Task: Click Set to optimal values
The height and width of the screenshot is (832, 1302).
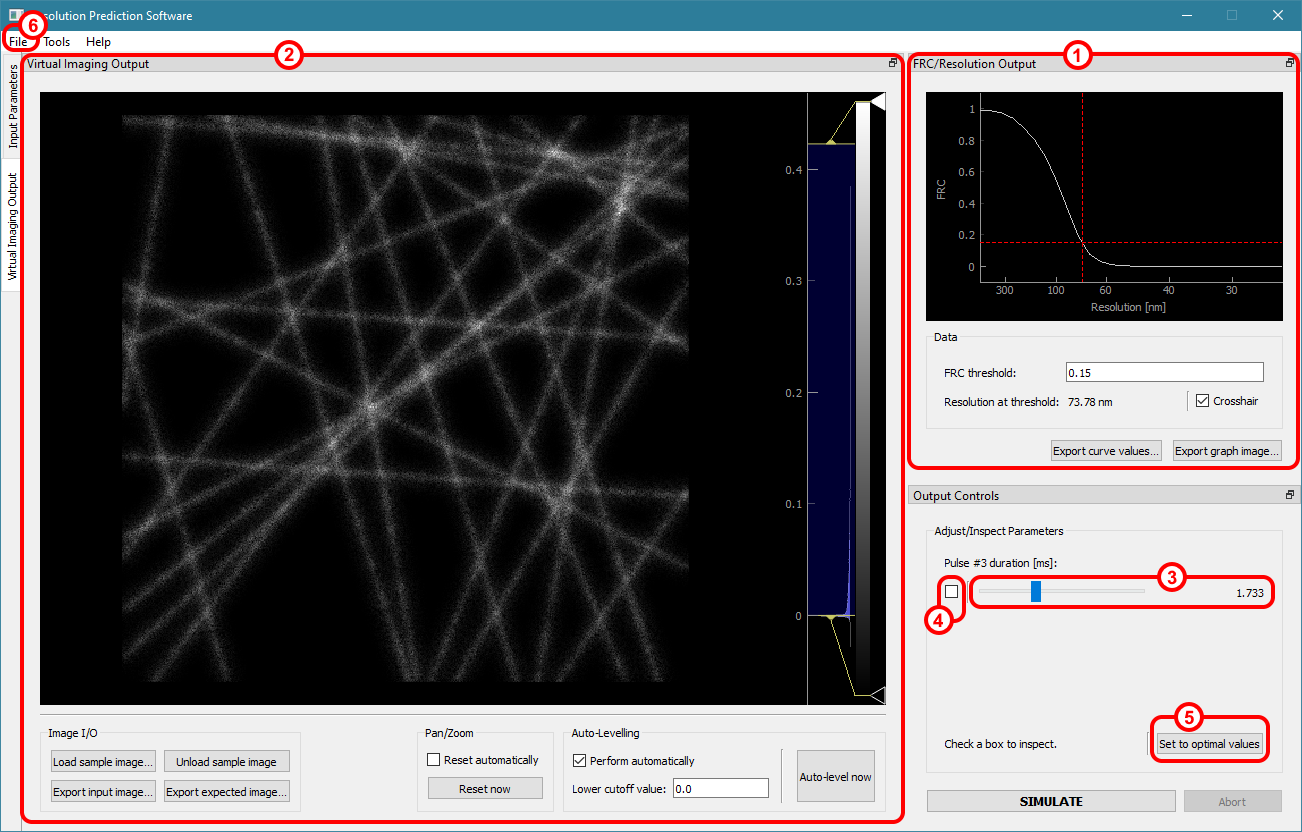Action: [x=1209, y=744]
